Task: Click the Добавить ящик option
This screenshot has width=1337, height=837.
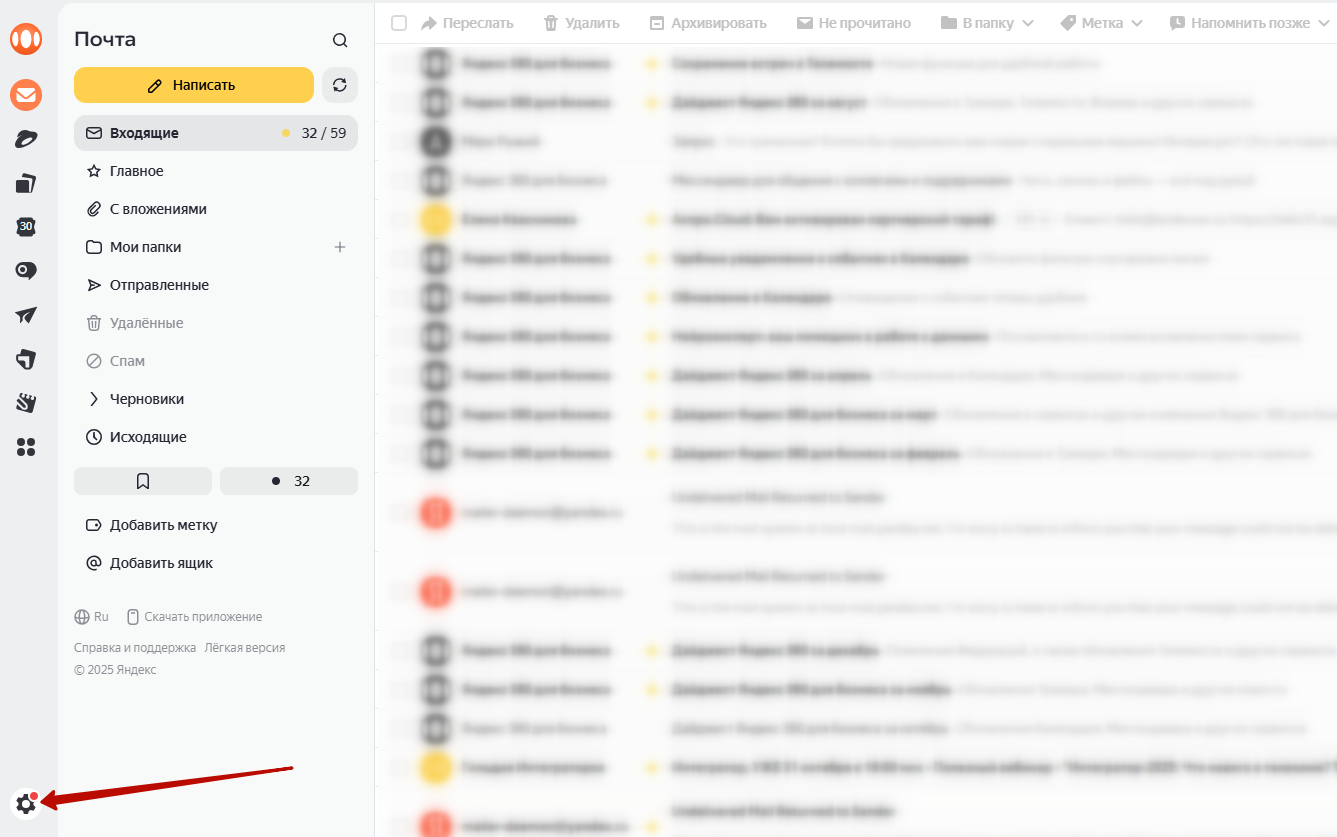Action: tap(160, 563)
